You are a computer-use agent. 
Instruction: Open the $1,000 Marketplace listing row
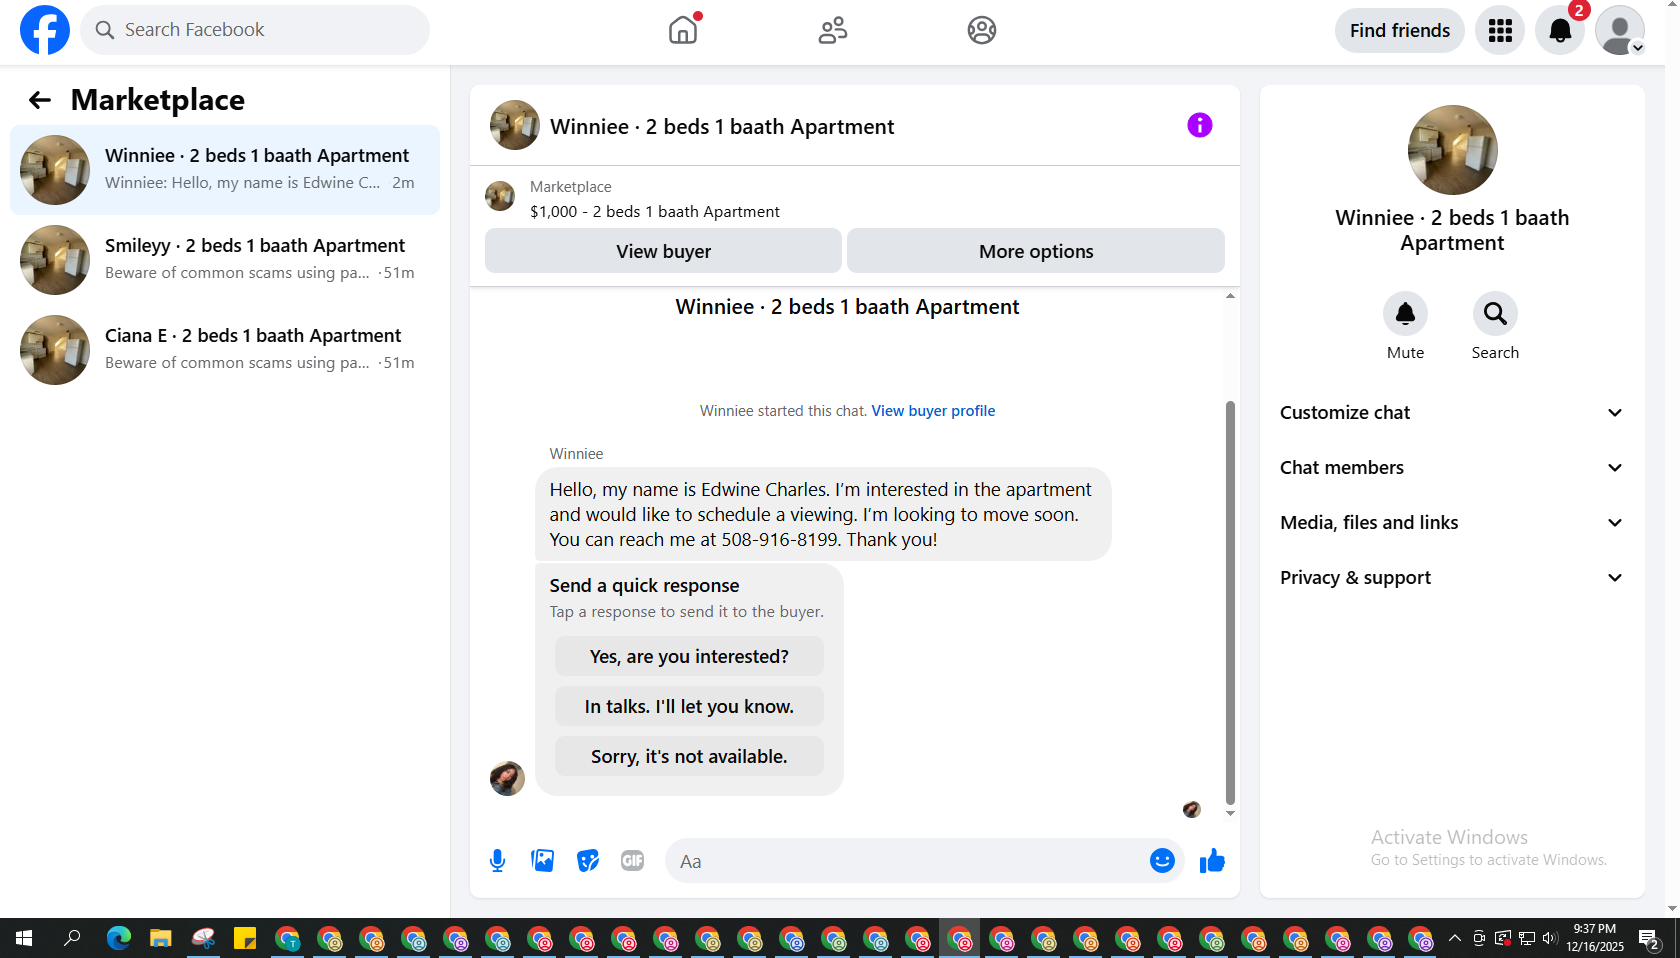(855, 199)
